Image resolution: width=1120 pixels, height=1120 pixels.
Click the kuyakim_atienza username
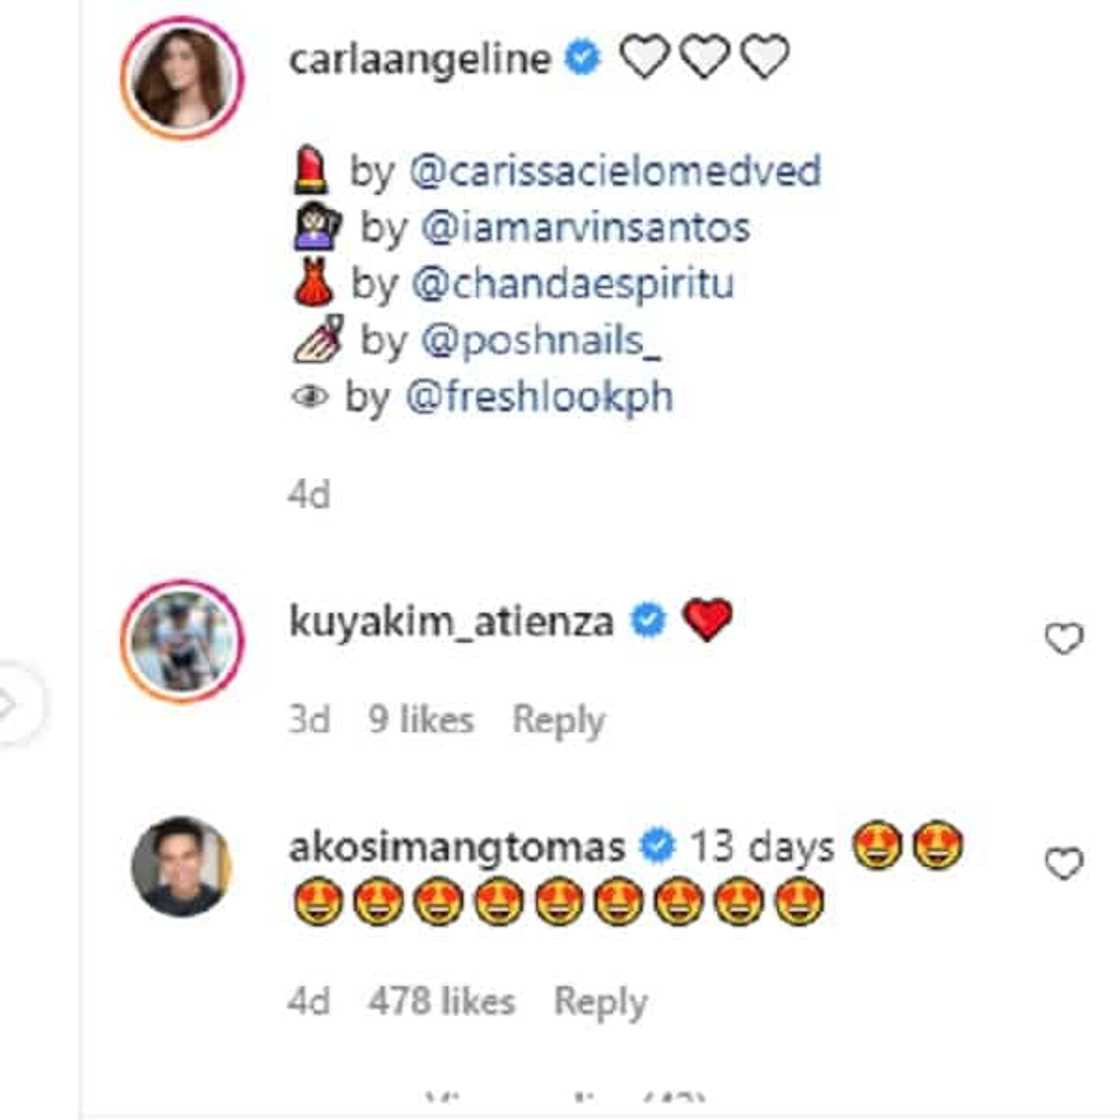pos(451,621)
